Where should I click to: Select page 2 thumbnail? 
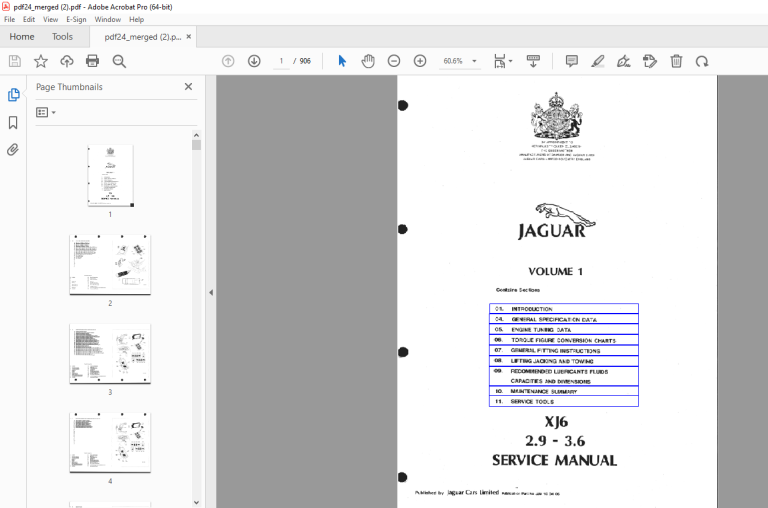click(110, 265)
